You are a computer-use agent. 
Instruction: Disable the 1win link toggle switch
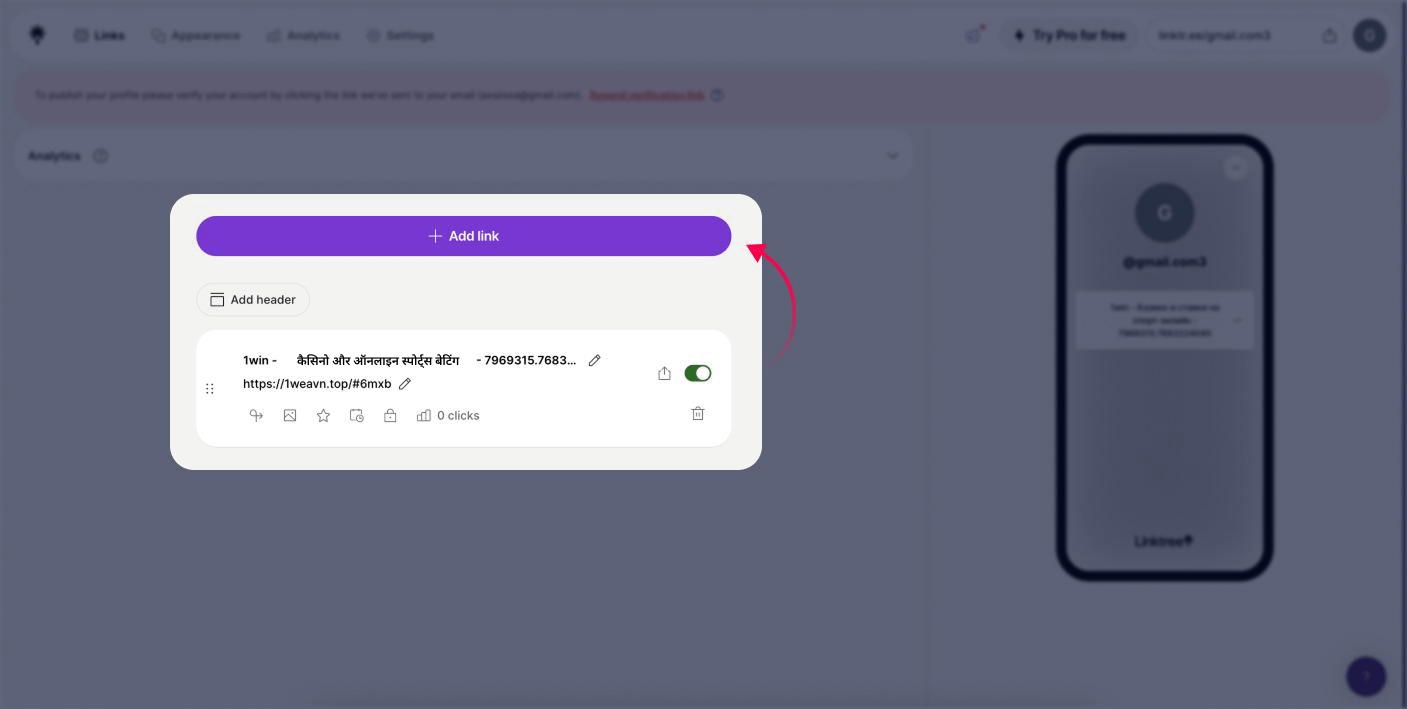(697, 373)
